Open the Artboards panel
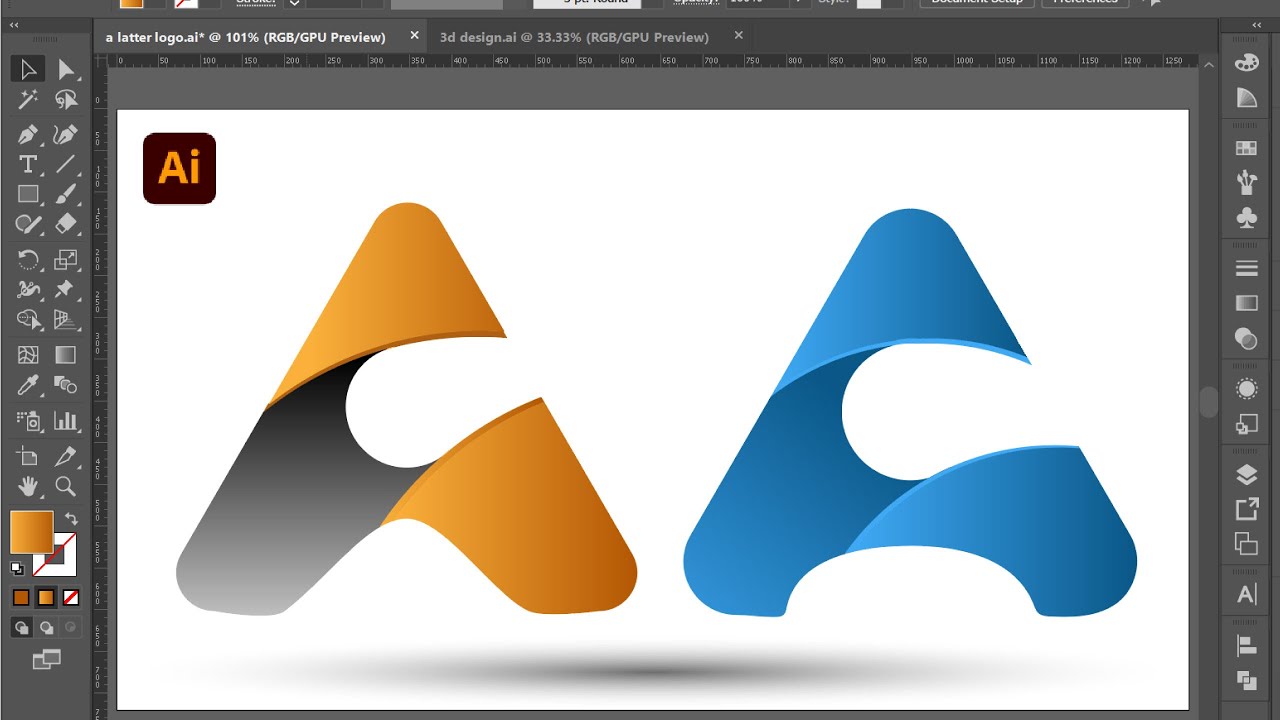Screen dimensions: 1280x720 (x=1247, y=544)
